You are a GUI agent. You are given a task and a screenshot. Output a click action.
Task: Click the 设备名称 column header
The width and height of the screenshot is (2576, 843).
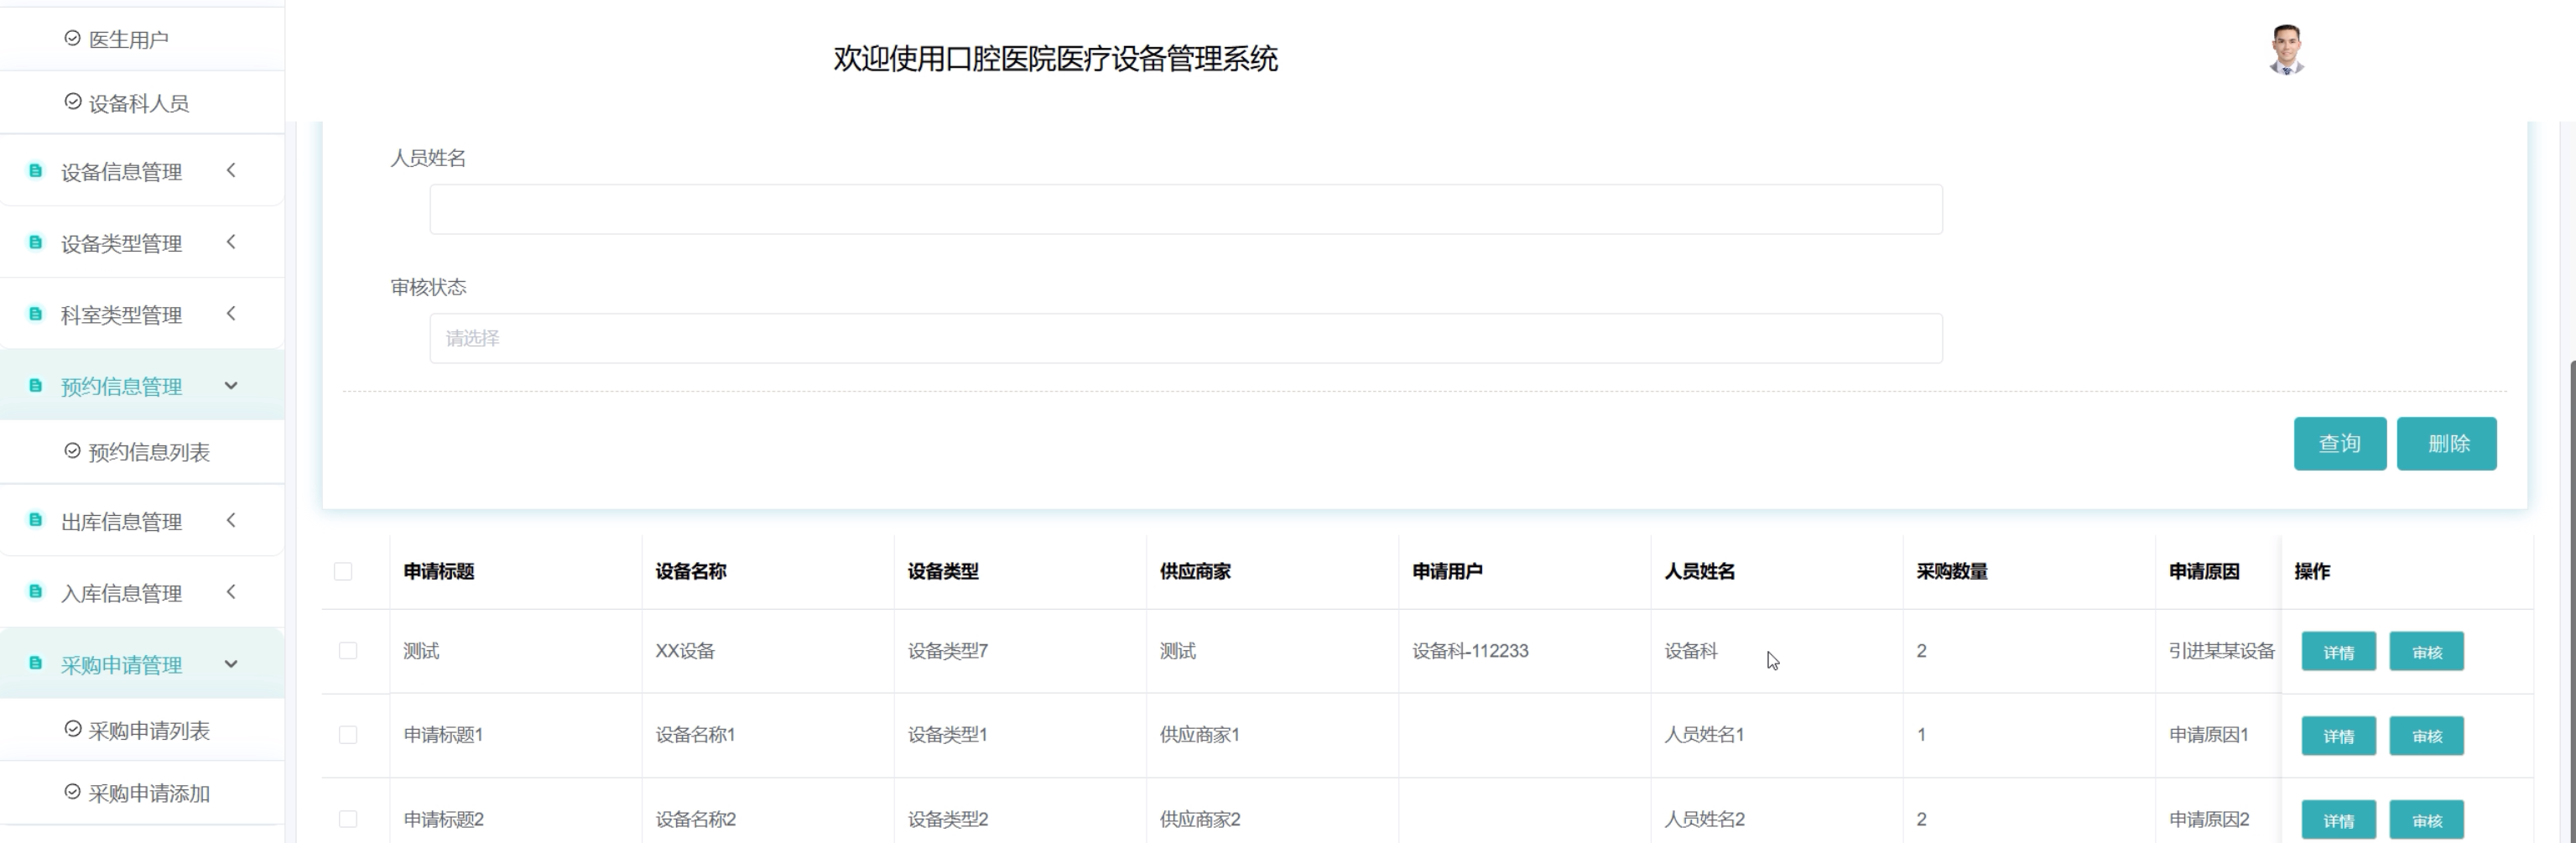(691, 571)
